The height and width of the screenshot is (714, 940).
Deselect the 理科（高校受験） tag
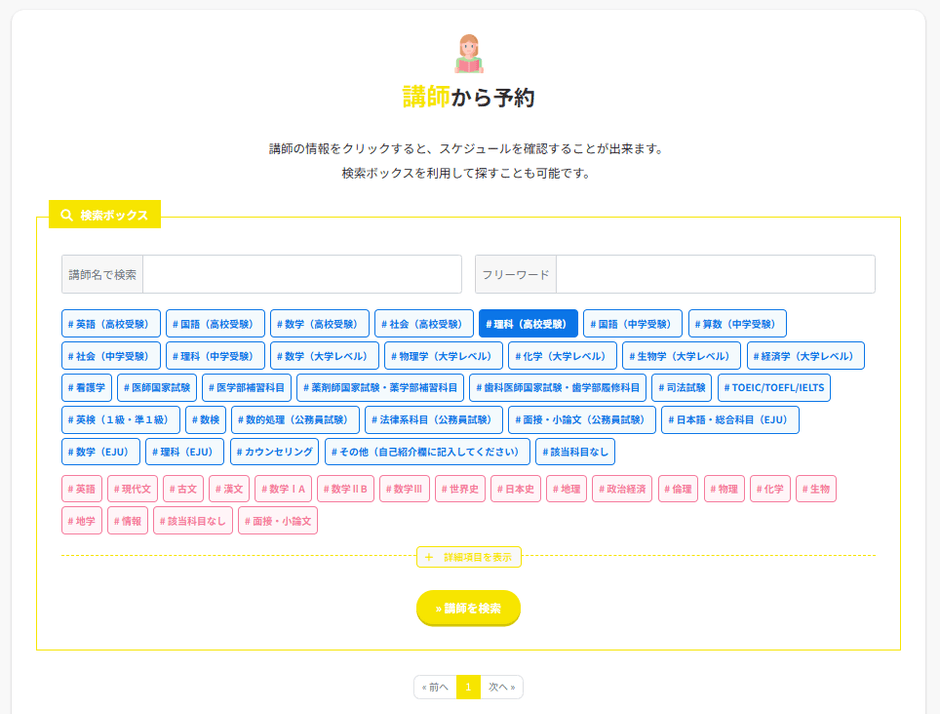(528, 324)
